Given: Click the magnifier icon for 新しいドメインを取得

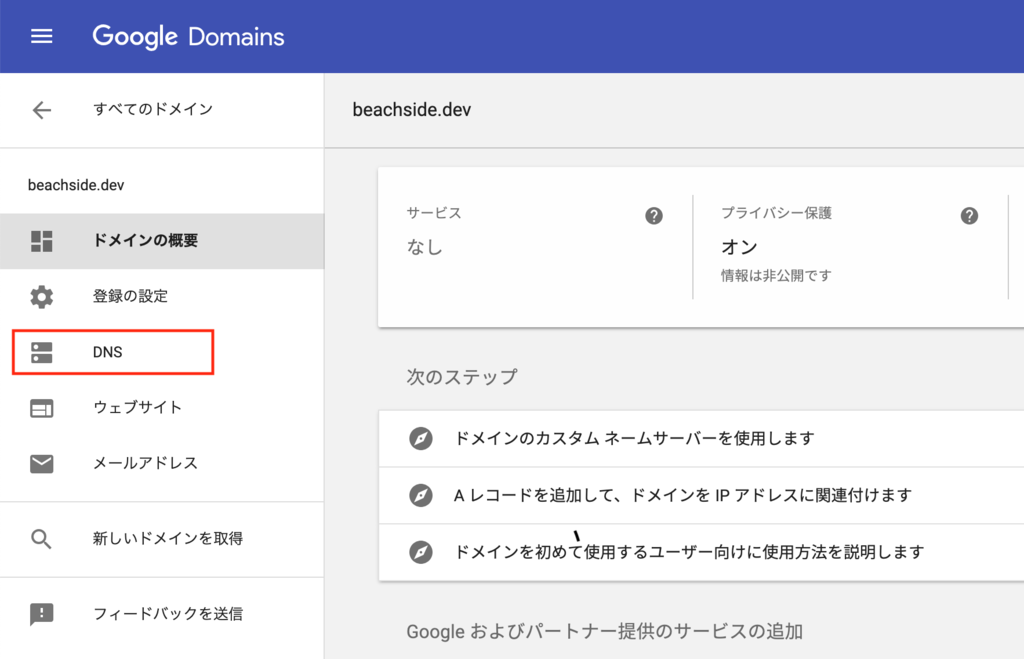Looking at the screenshot, I should 41,539.
